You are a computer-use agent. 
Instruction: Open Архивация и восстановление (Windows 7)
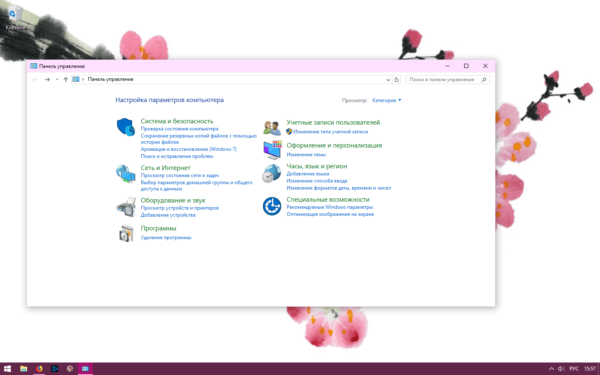tap(189, 149)
